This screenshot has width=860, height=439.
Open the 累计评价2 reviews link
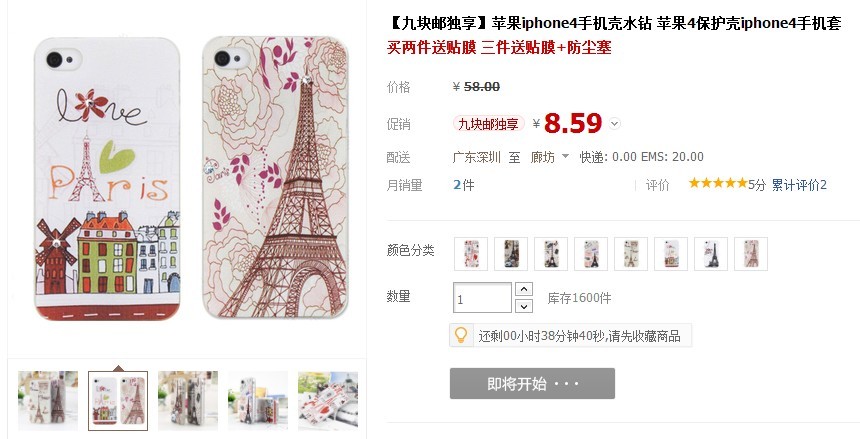(799, 185)
